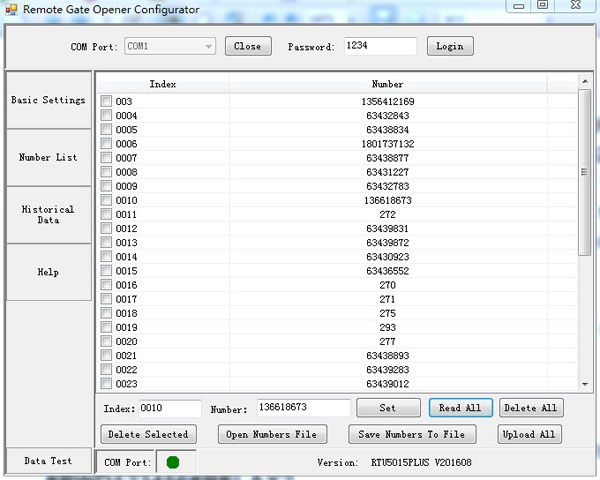600x480 pixels.
Task: Enable the checkbox for index 0016
Action: pos(107,285)
